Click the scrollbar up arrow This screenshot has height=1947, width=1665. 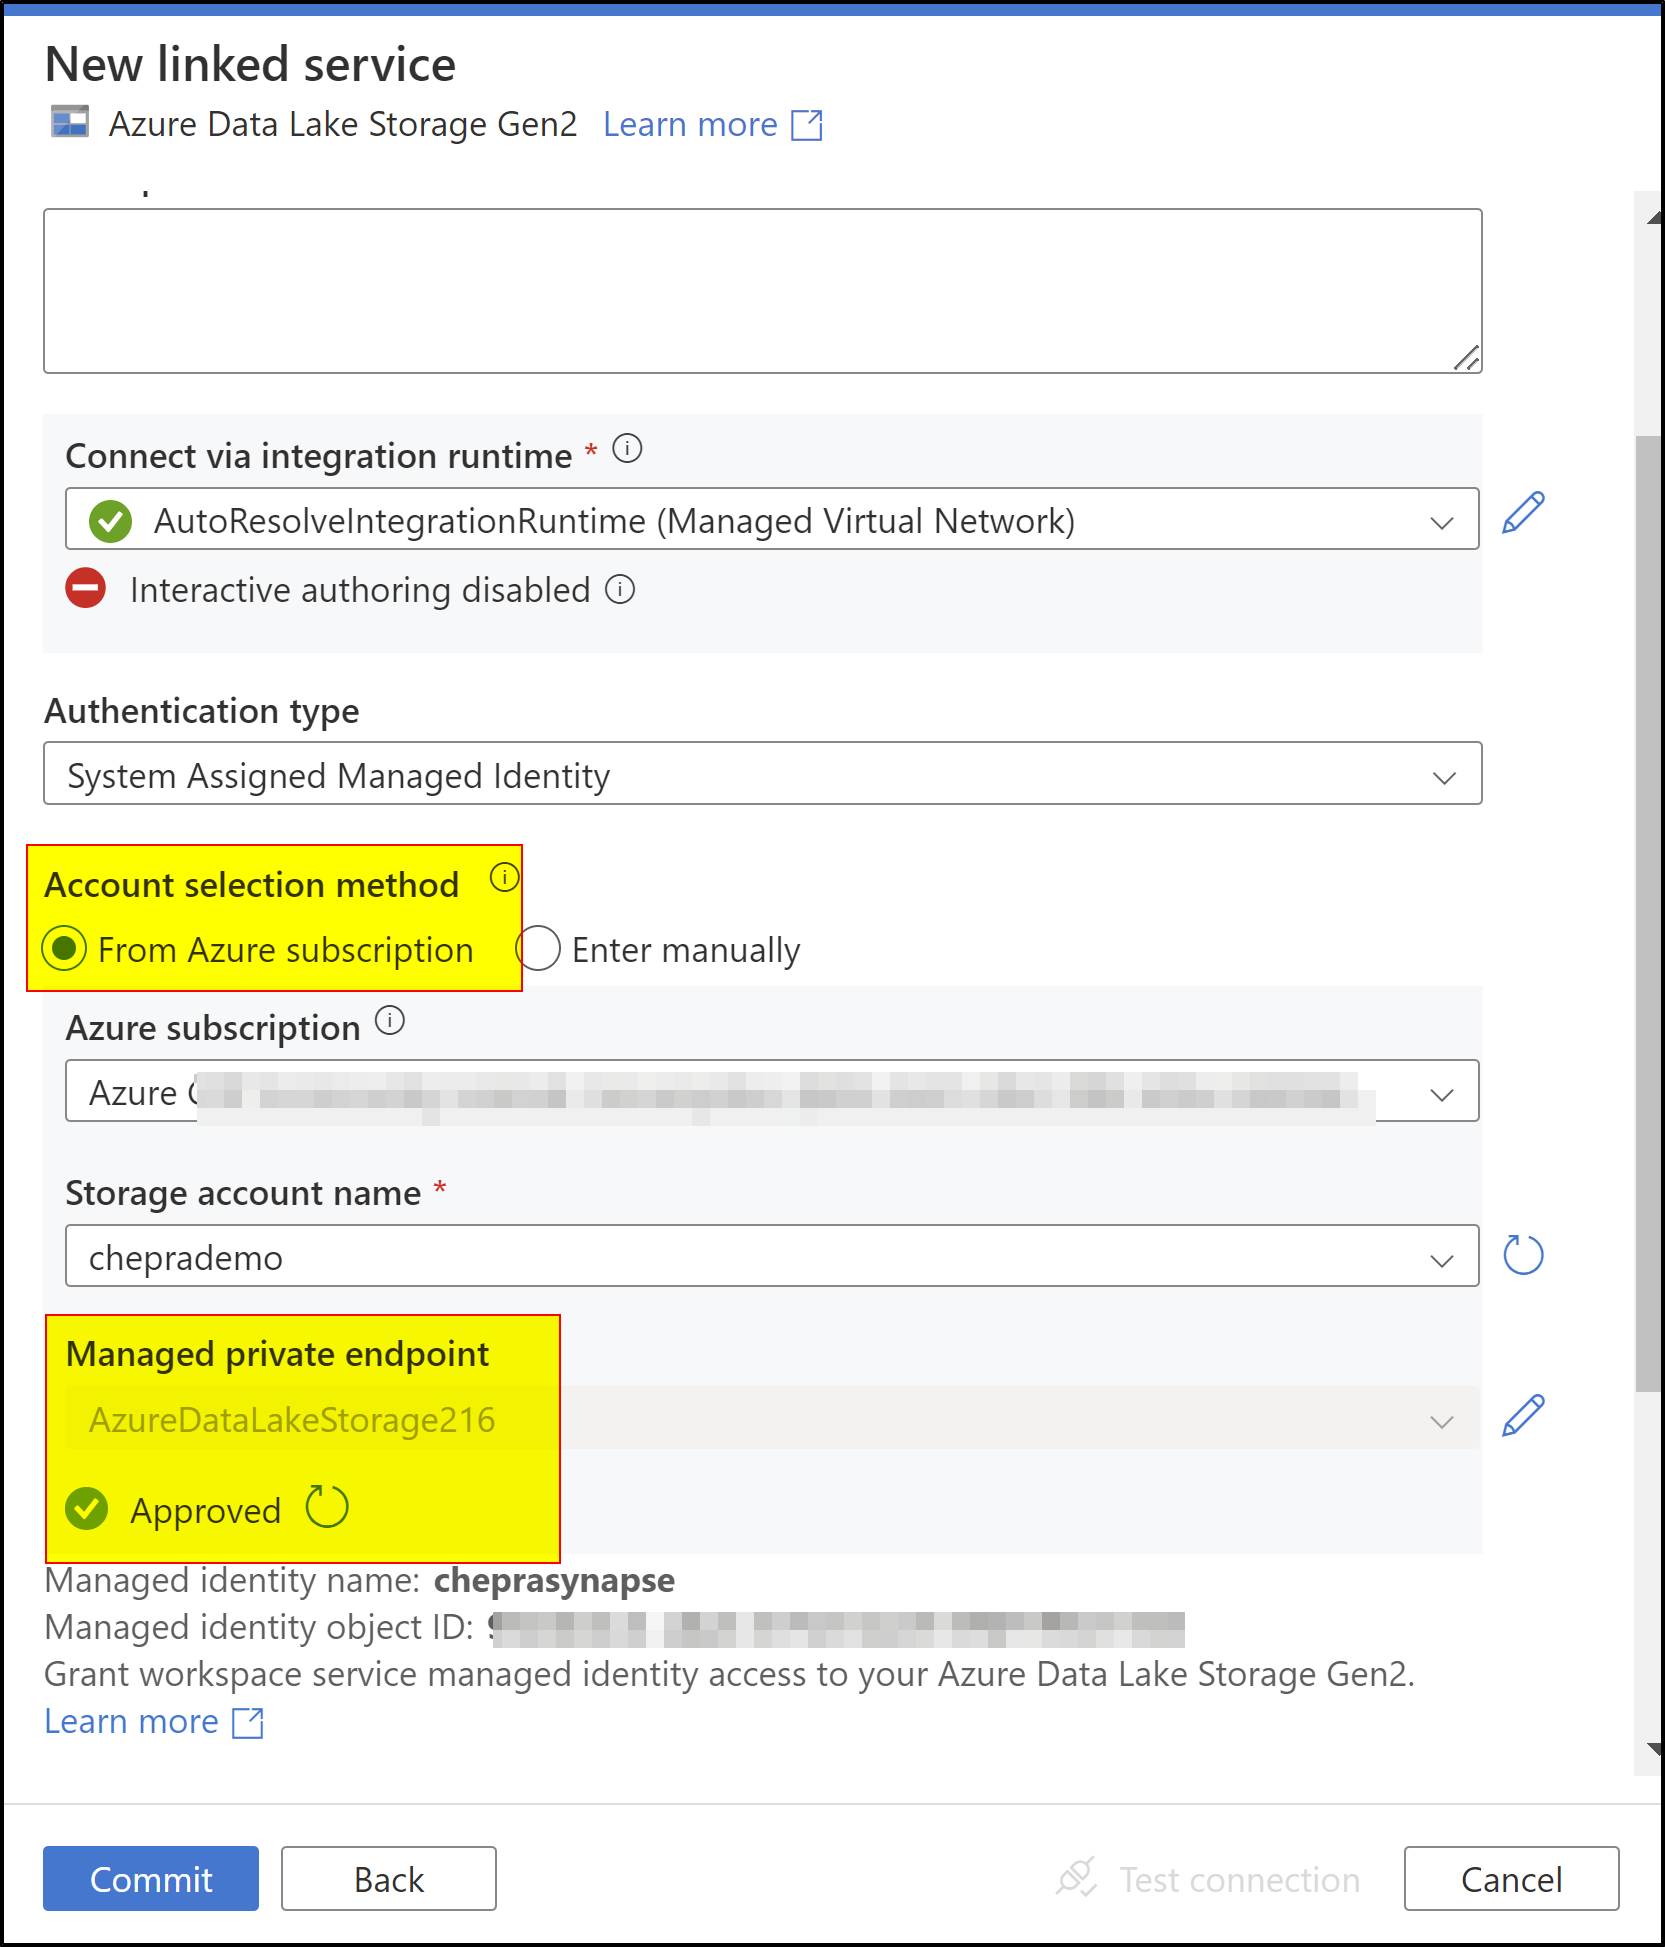tap(1654, 217)
